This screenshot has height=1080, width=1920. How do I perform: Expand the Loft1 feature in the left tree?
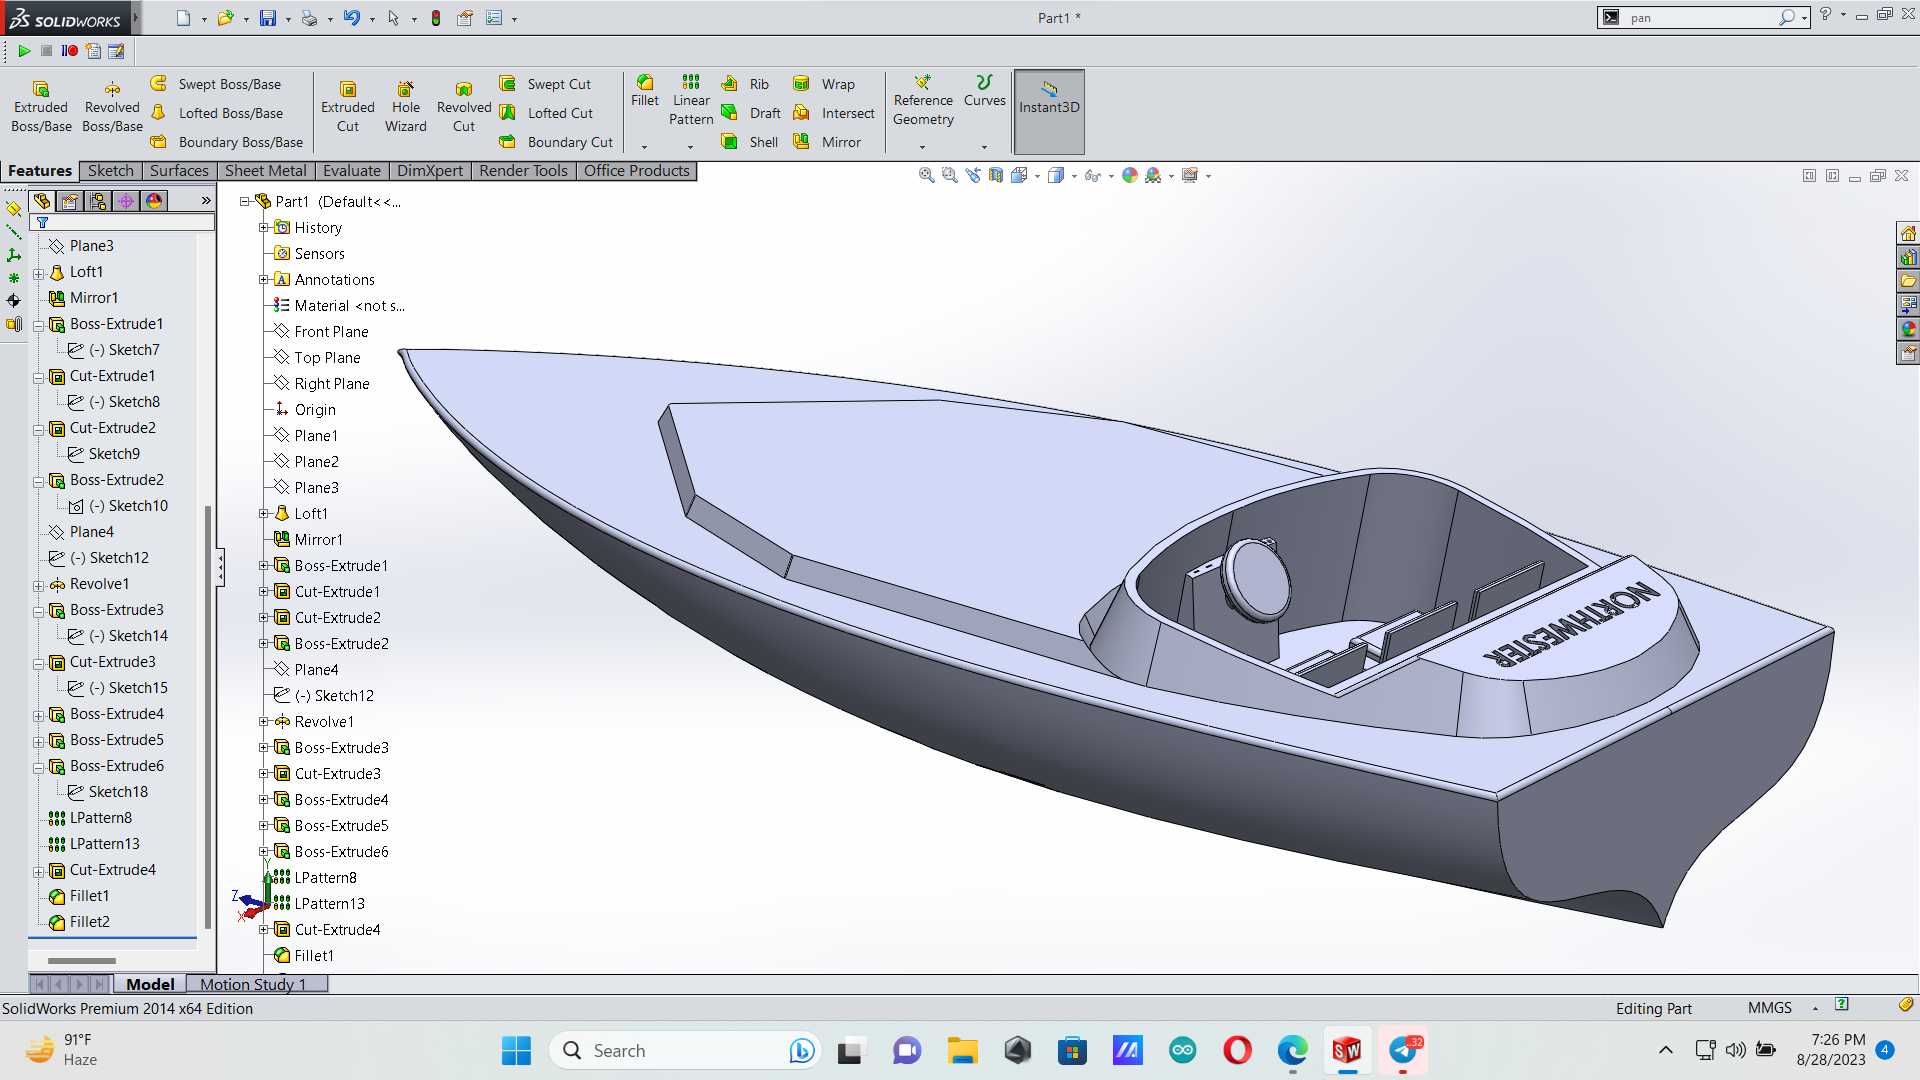point(38,273)
